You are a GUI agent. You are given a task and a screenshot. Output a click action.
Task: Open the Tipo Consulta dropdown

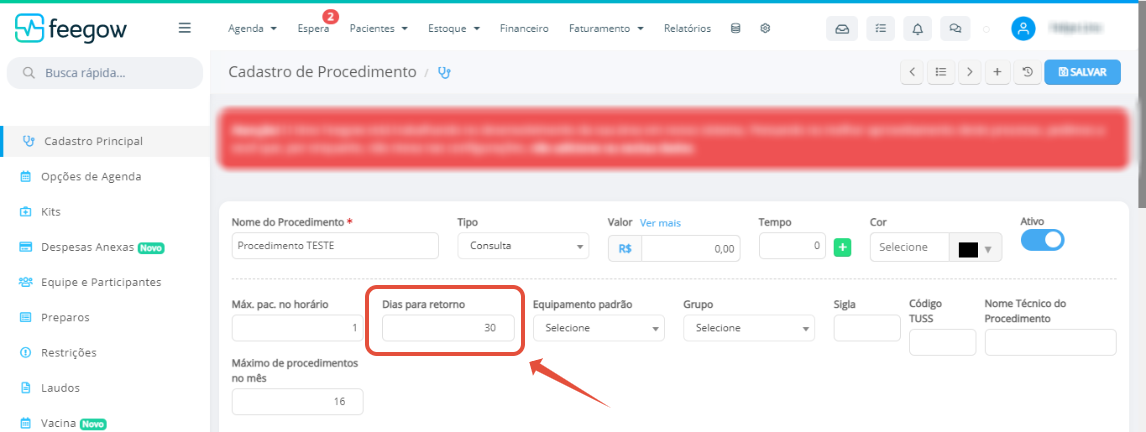coord(523,246)
